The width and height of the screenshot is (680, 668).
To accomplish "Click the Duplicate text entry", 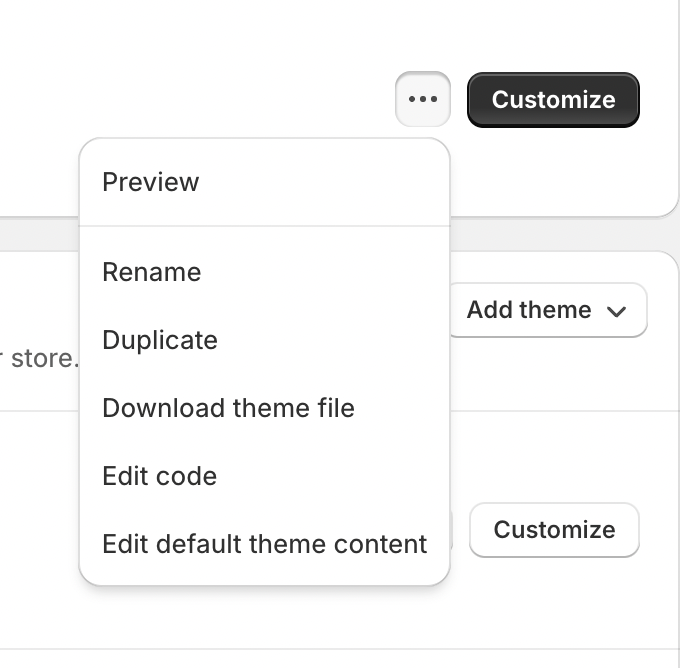I will (160, 340).
